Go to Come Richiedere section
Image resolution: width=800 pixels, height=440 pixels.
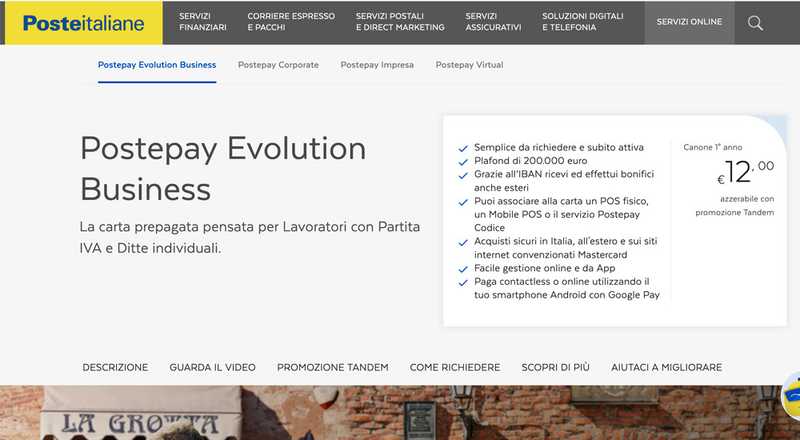455,367
